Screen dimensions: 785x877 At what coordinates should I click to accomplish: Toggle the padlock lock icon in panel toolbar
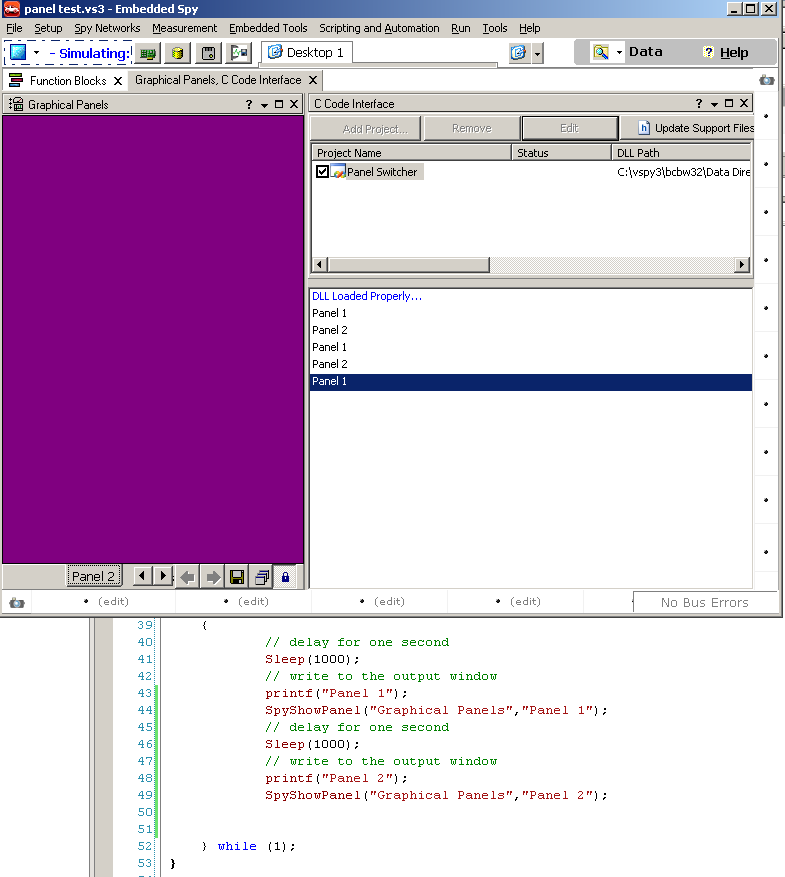[285, 577]
